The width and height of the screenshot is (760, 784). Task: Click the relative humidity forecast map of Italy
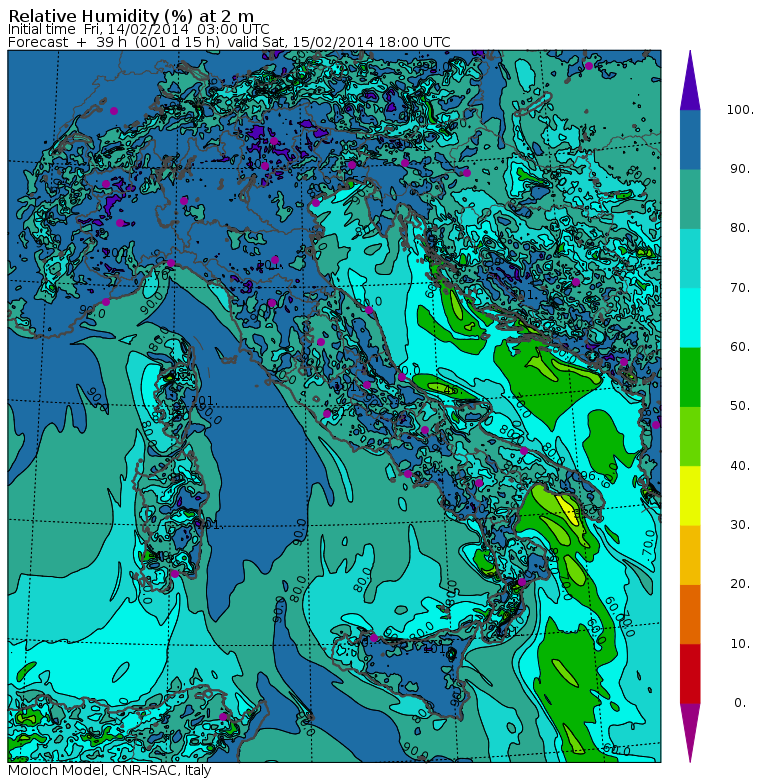pyautogui.click(x=334, y=406)
